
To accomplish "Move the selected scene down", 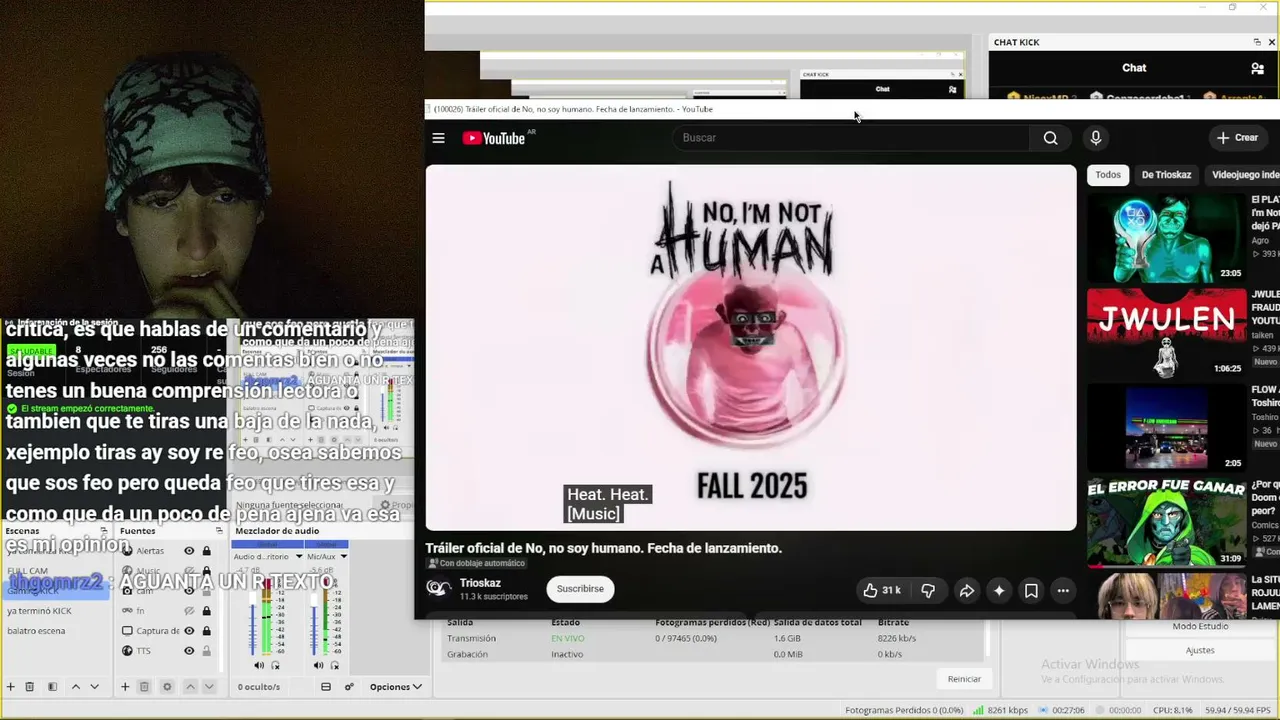I will pos(94,687).
